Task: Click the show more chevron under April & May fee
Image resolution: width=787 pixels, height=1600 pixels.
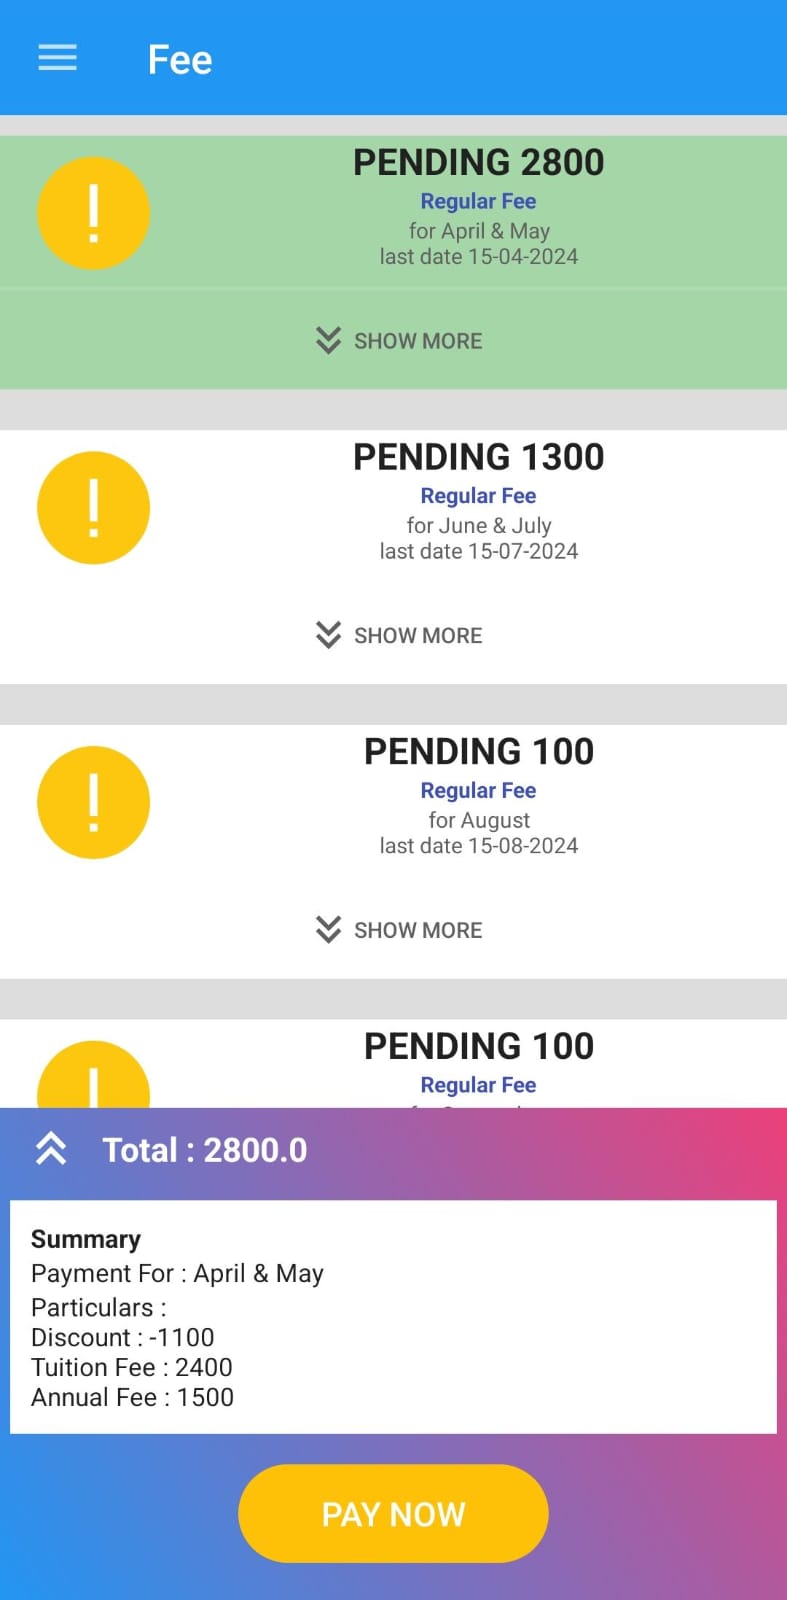Action: pos(328,341)
